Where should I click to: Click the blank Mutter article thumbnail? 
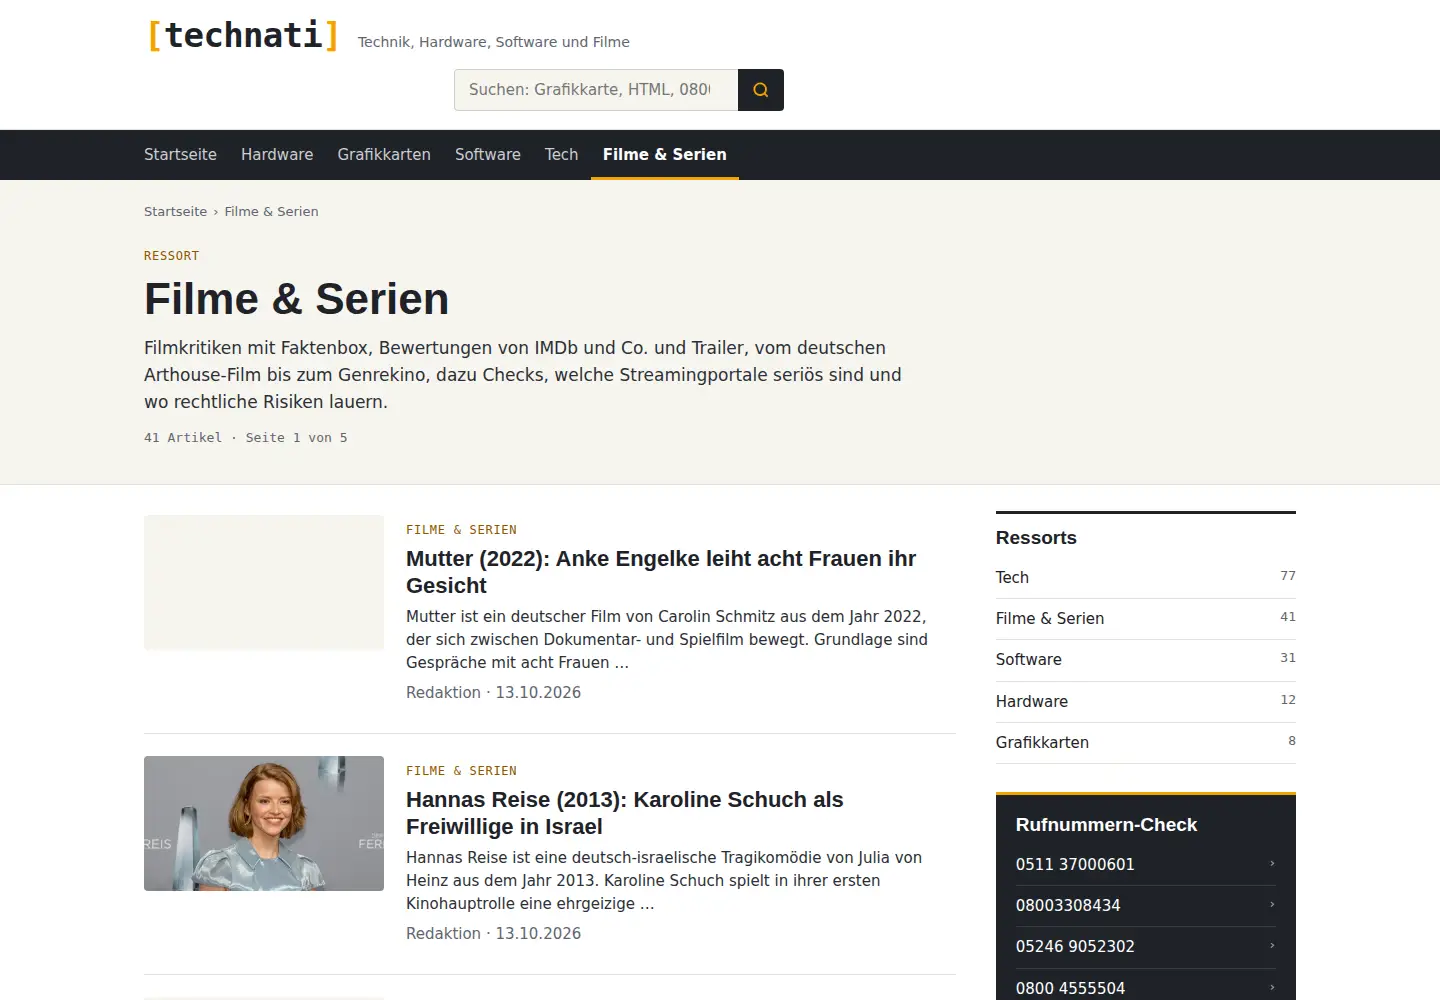click(x=264, y=582)
